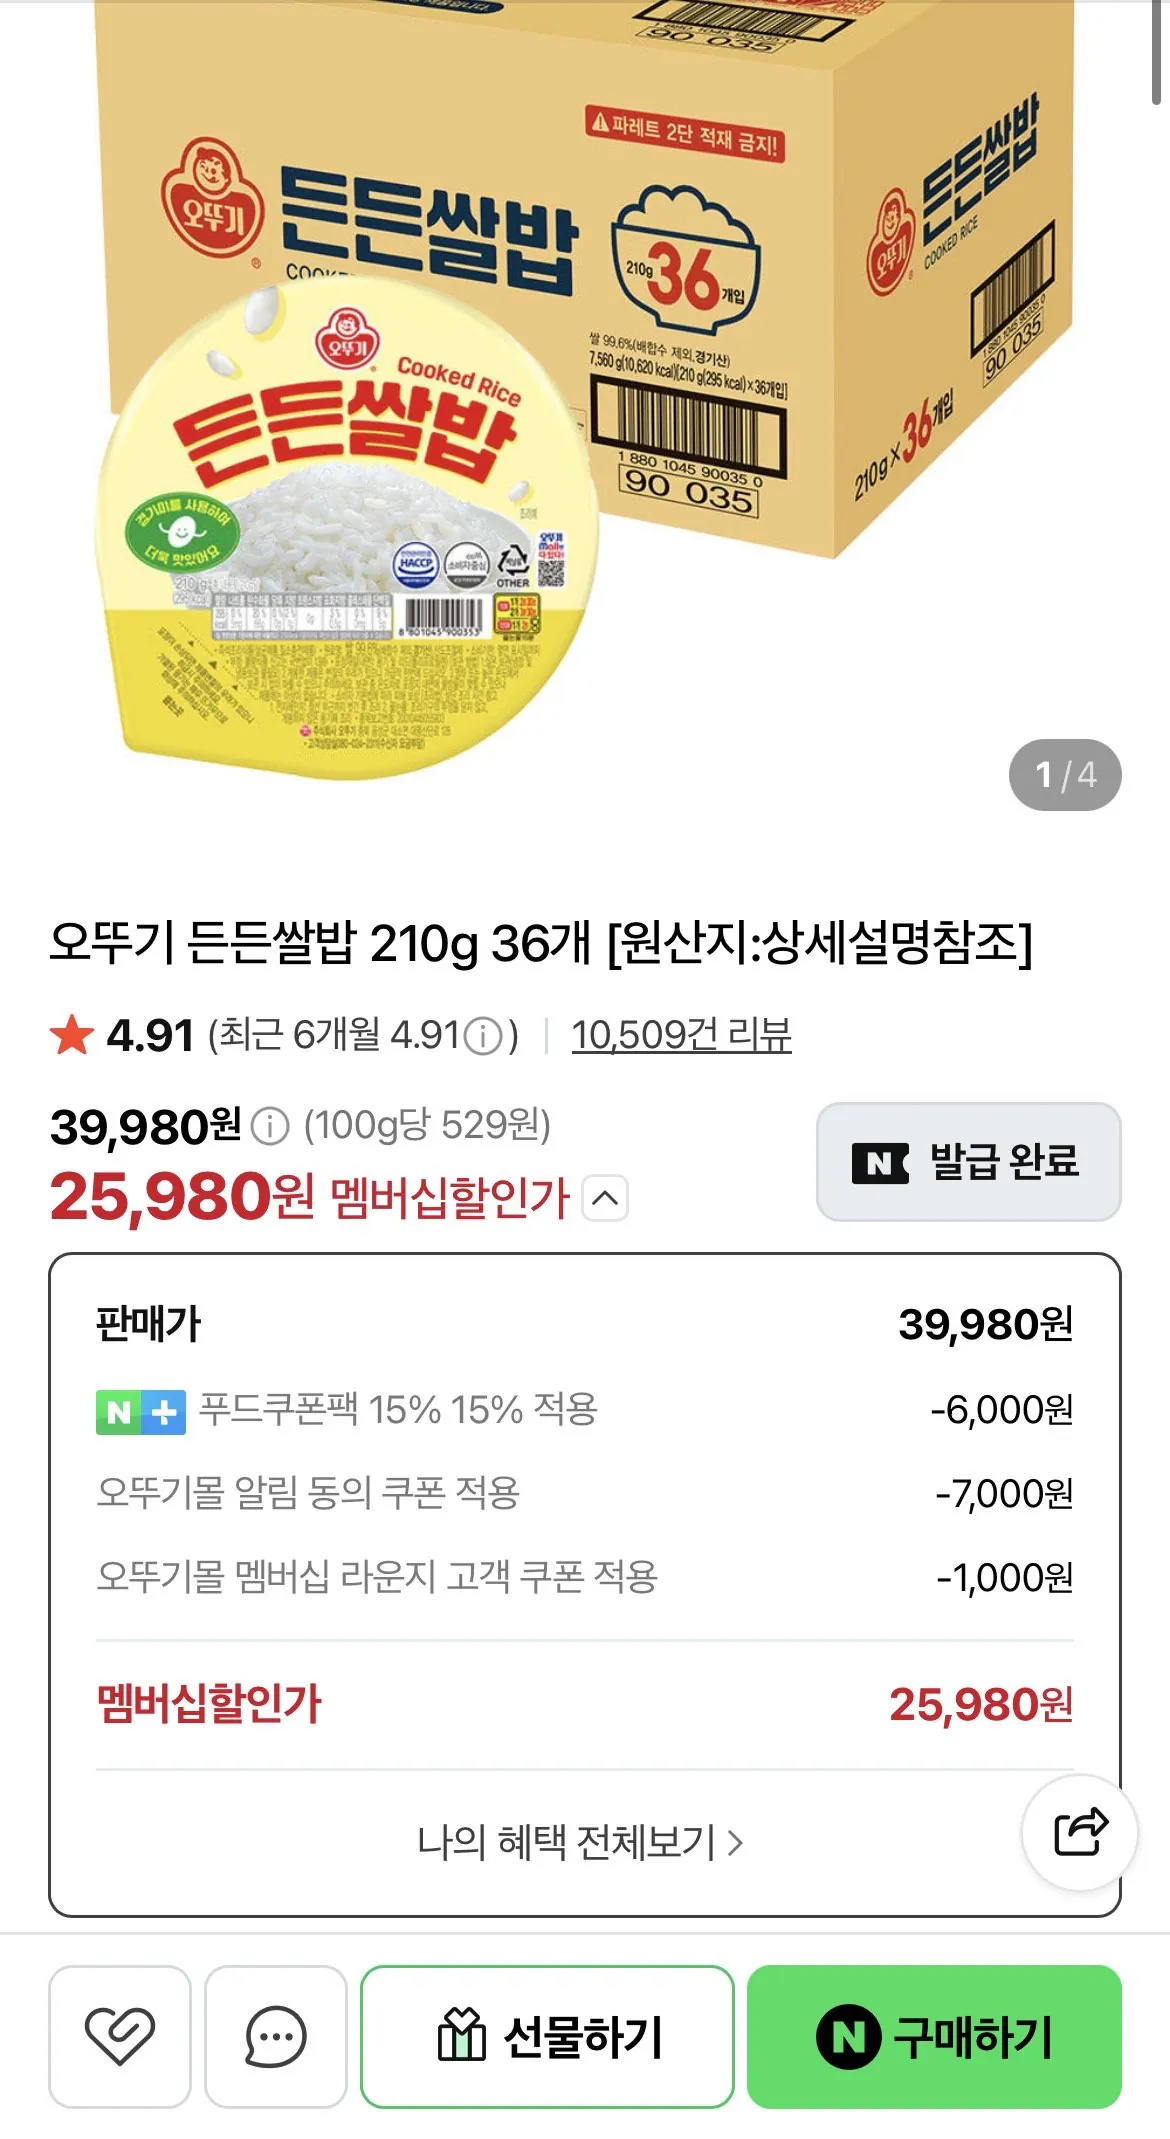Click the N+ membership badge icon
Image resolution: width=1170 pixels, height=2139 pixels.
141,1412
